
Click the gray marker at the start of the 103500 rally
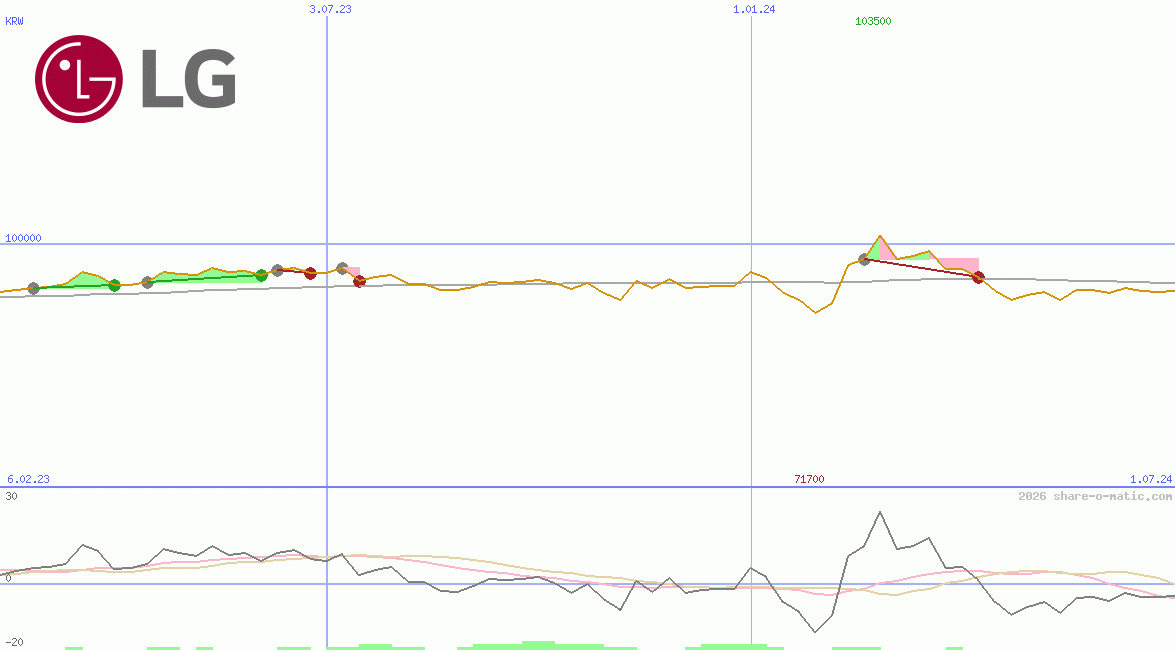864,260
